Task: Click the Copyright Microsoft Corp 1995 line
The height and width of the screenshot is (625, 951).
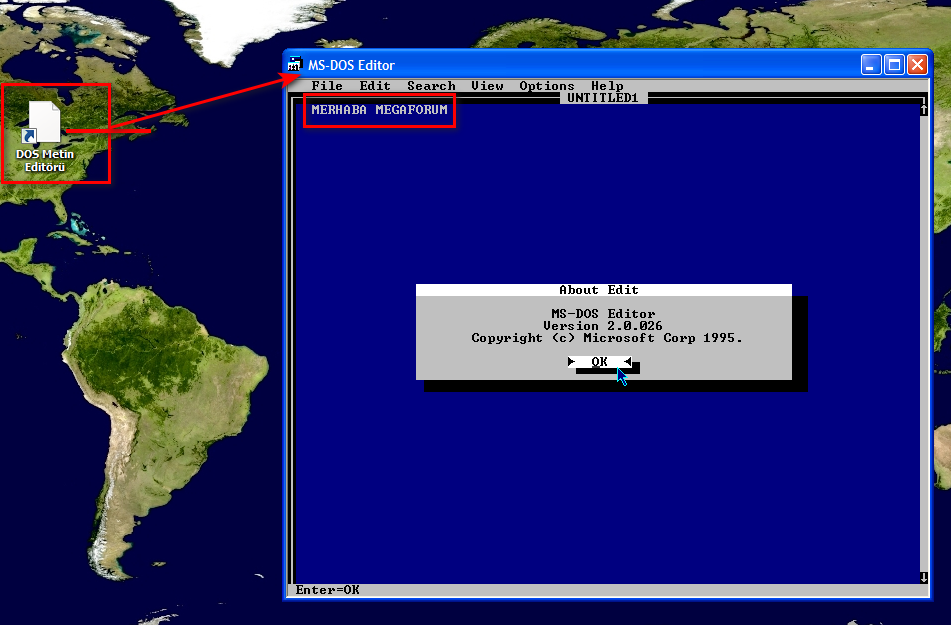Action: tap(607, 338)
